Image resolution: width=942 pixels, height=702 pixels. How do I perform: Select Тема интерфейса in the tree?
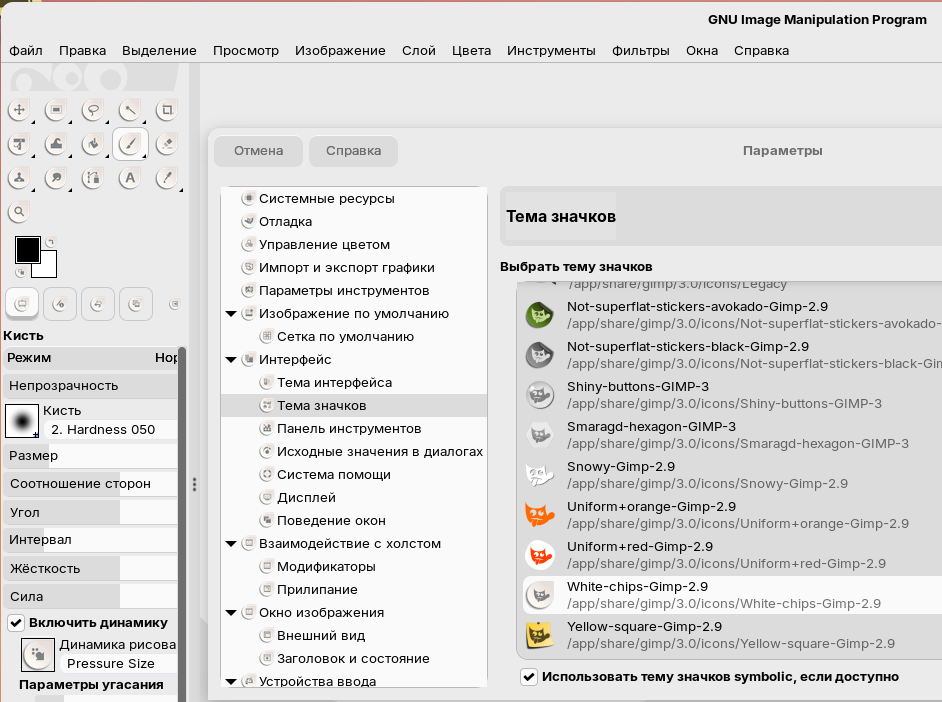334,383
